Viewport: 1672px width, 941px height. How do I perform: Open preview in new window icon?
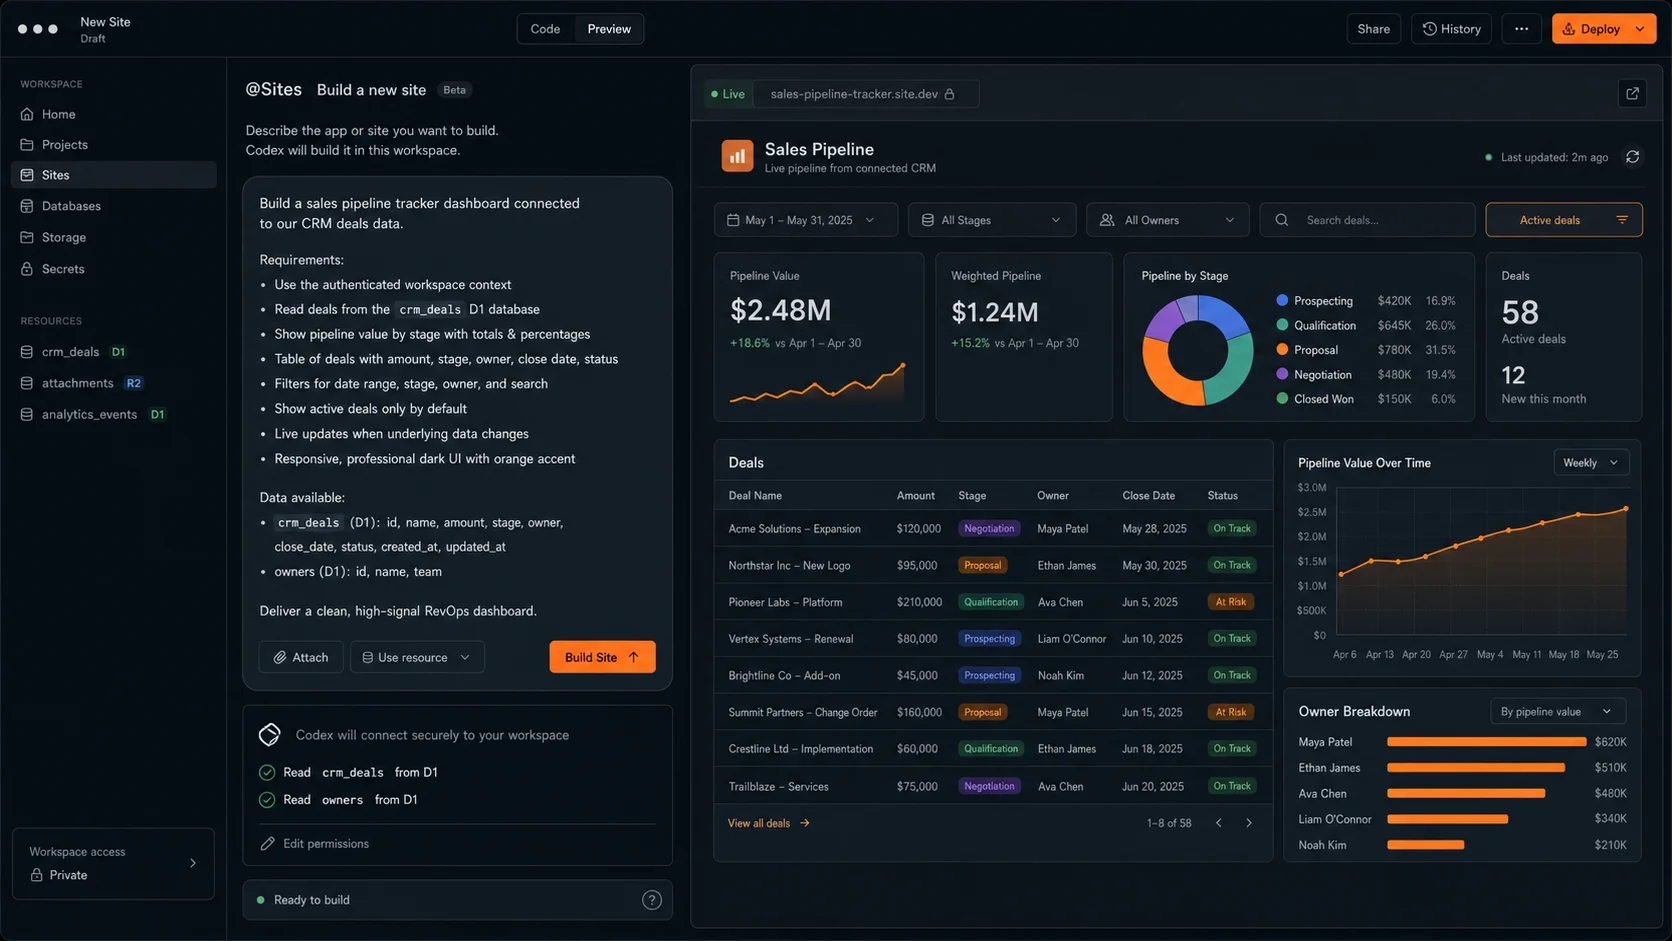(x=1632, y=94)
